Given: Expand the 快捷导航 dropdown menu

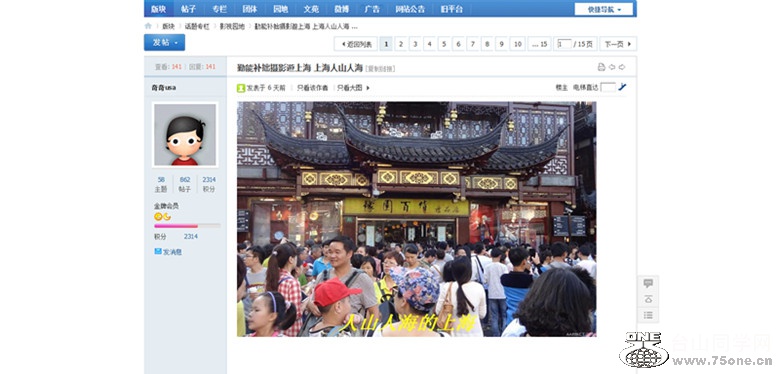Looking at the screenshot, I should click(604, 9).
